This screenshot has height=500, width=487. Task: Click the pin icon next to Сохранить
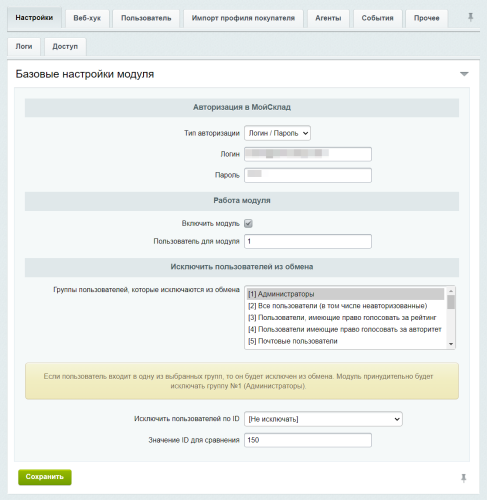[x=463, y=478]
